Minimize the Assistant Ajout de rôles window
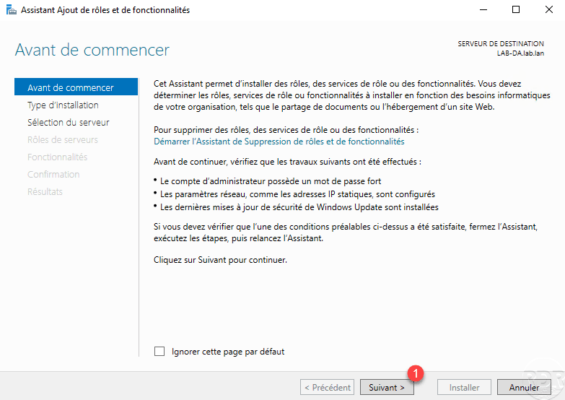The width and height of the screenshot is (565, 400). point(483,10)
